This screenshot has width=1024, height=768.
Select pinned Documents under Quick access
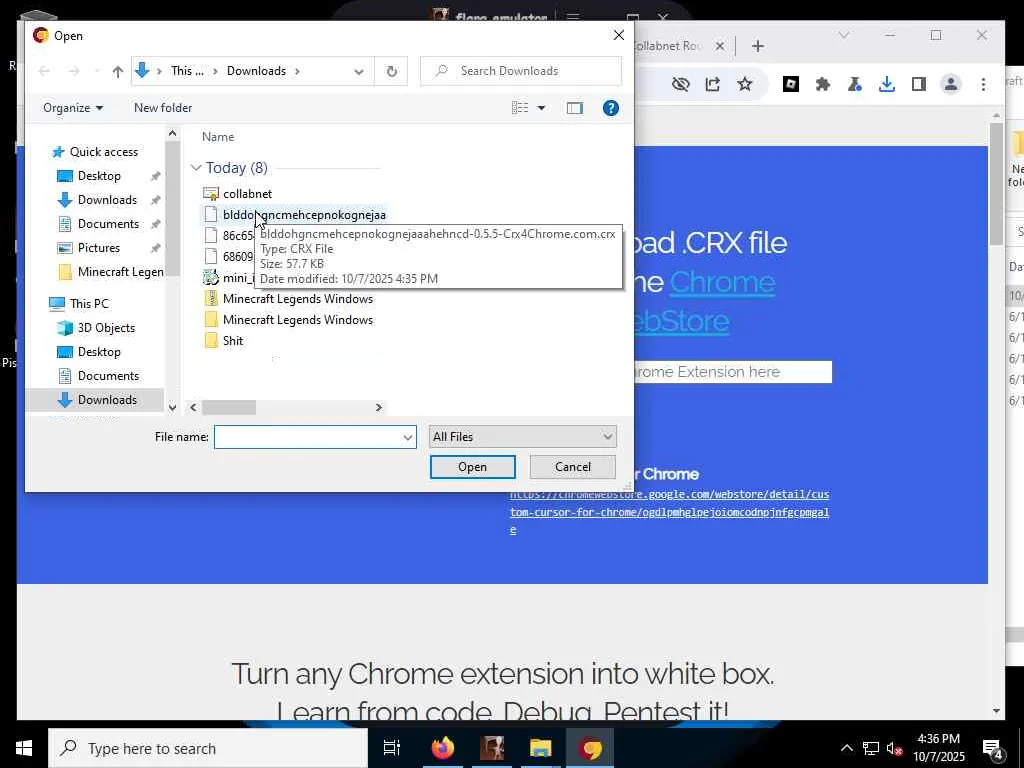tap(108, 224)
